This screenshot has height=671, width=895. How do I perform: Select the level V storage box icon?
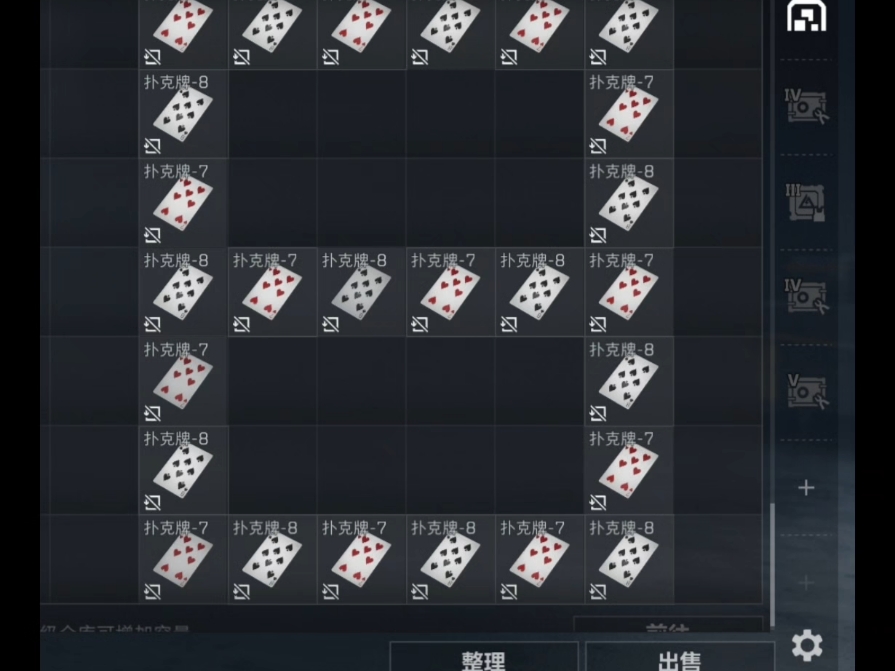pos(807,391)
